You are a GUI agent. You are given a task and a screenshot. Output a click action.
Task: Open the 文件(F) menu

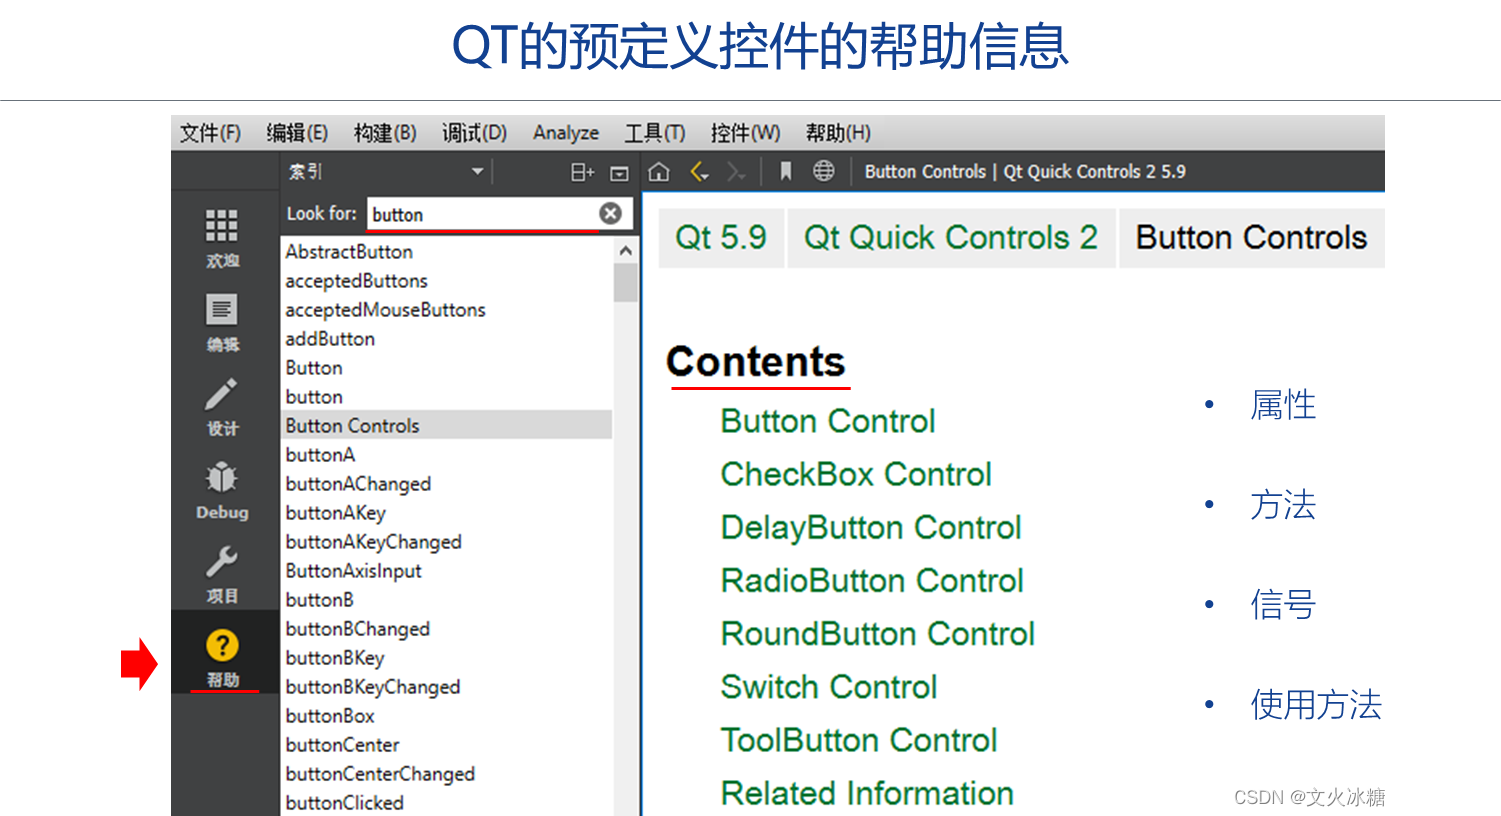(210, 132)
